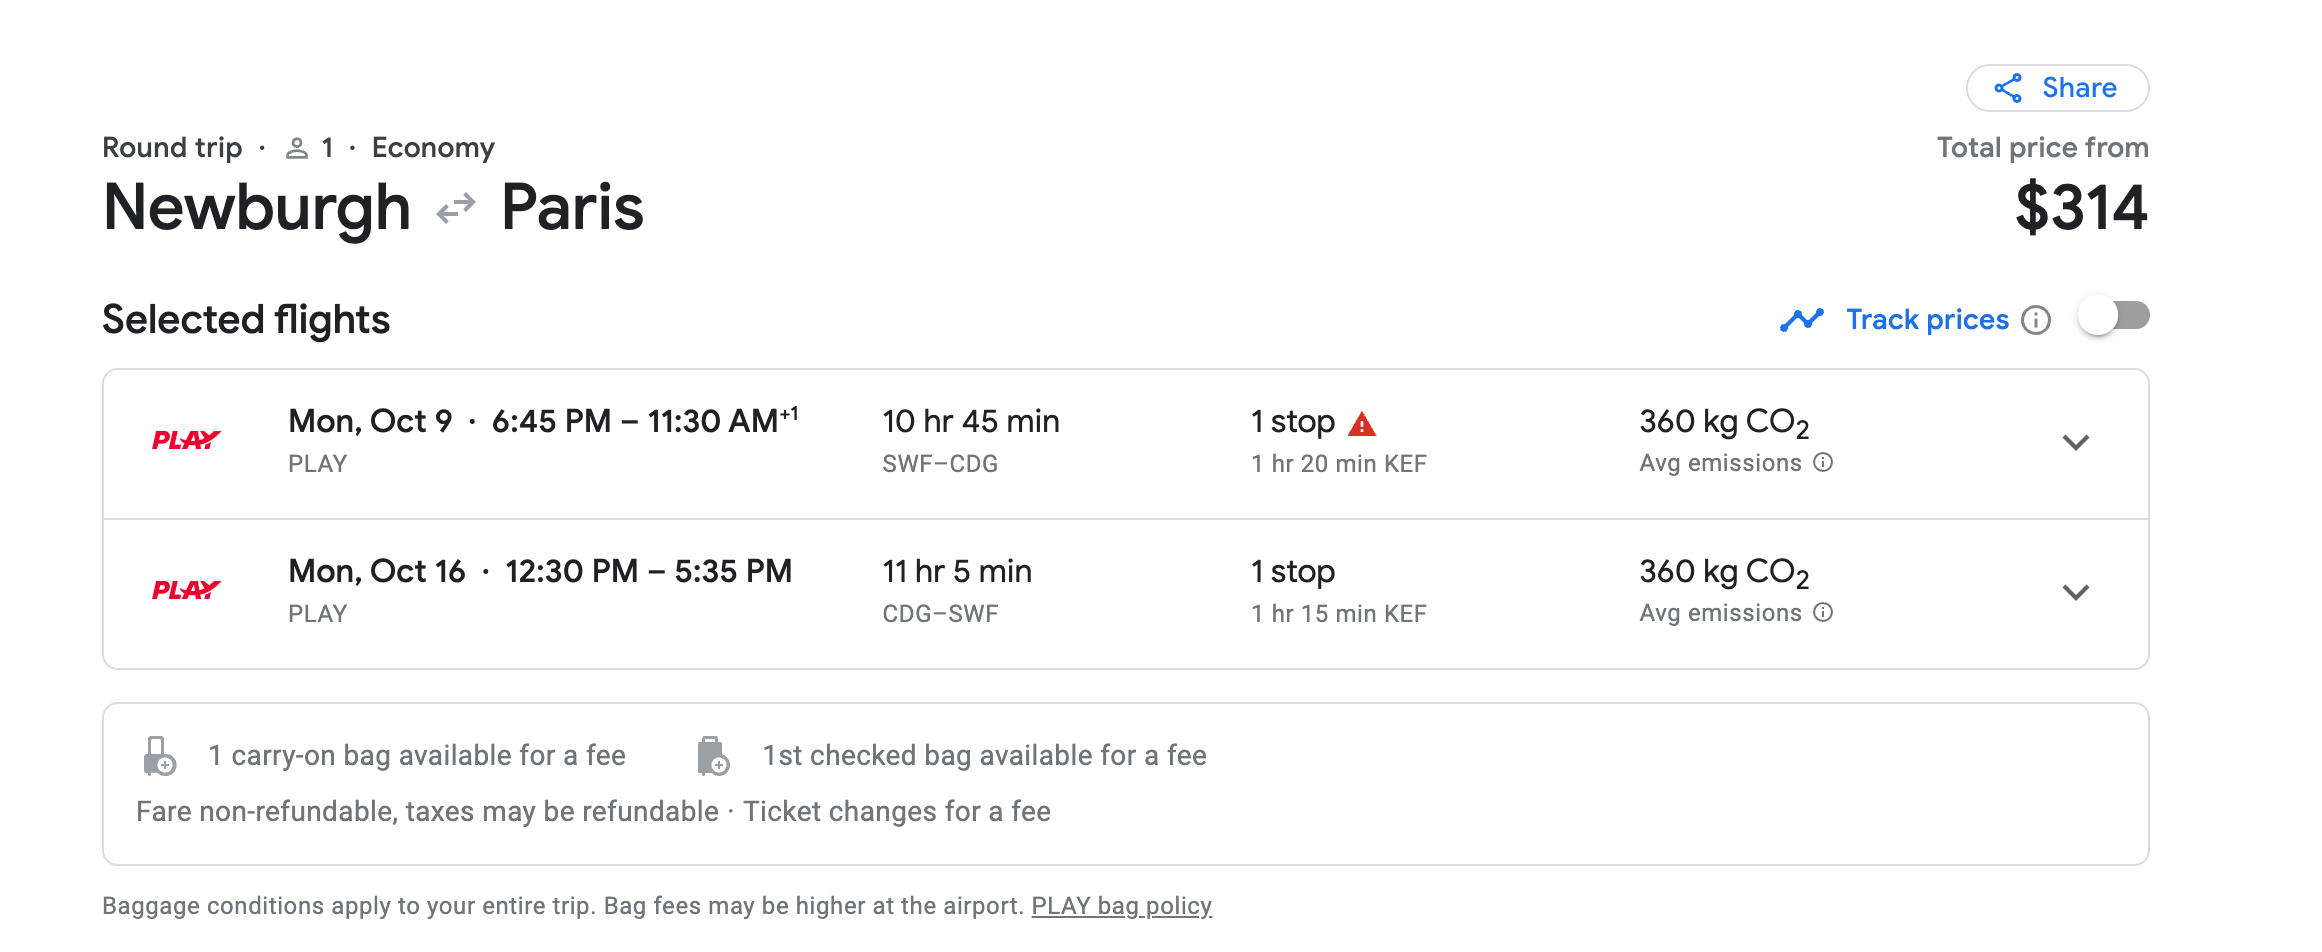This screenshot has width=2322, height=952.
Task: Click the round-trip arrows between Newburgh and Paris
Action: click(x=456, y=208)
